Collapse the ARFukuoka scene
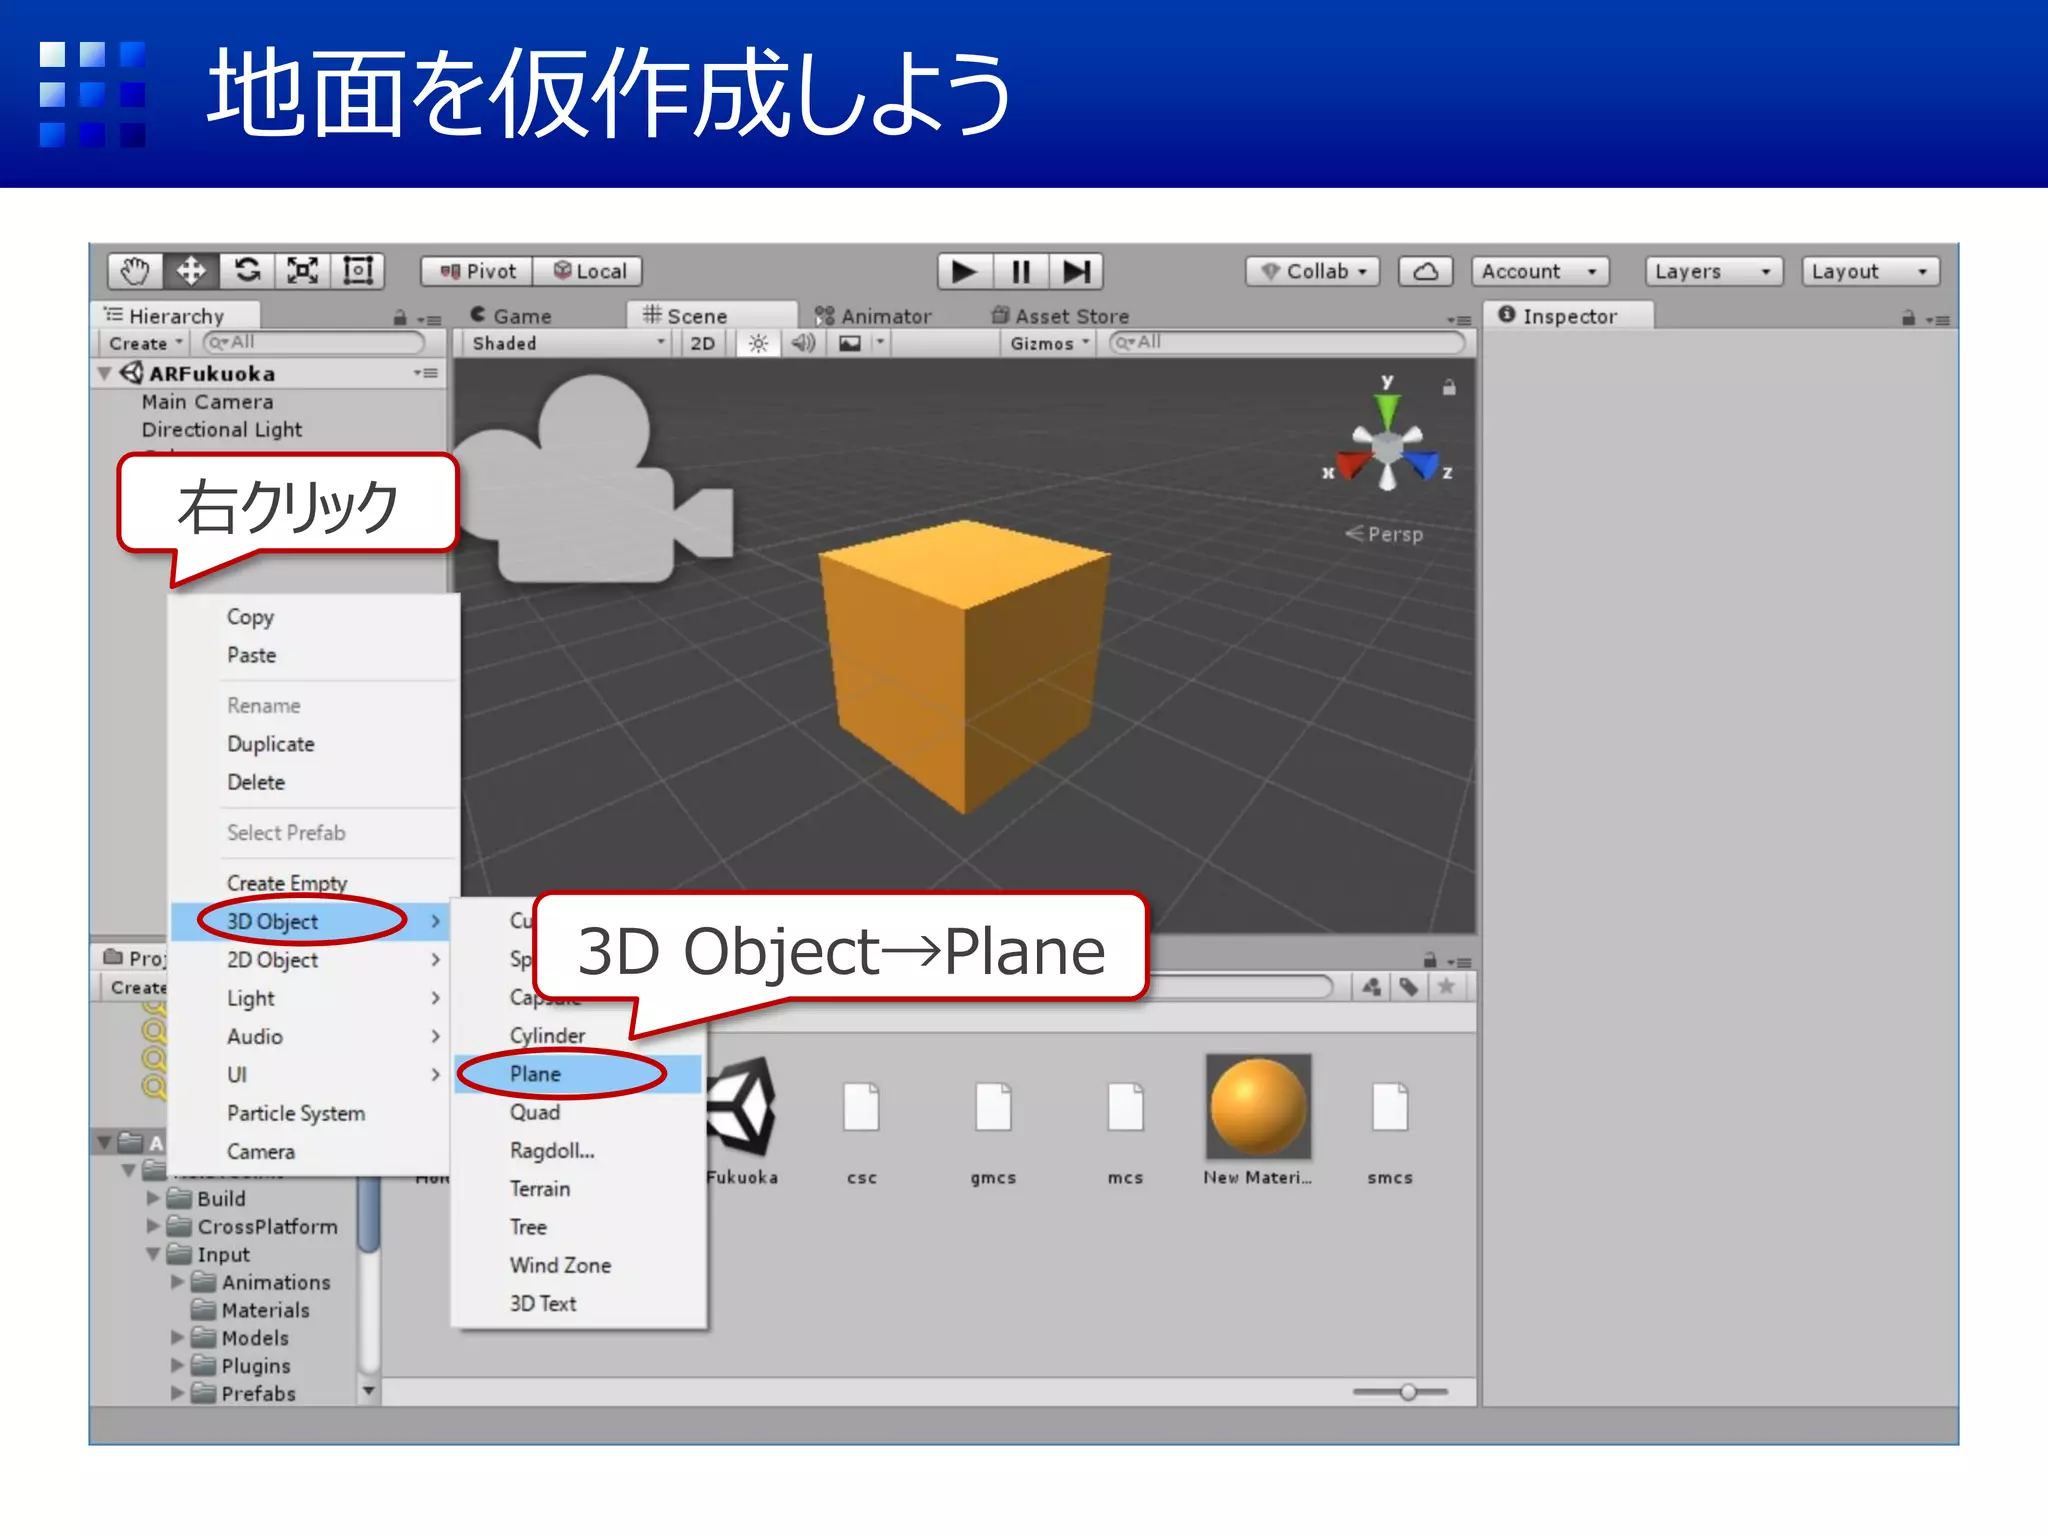This screenshot has height=1536, width=2048. coord(105,373)
